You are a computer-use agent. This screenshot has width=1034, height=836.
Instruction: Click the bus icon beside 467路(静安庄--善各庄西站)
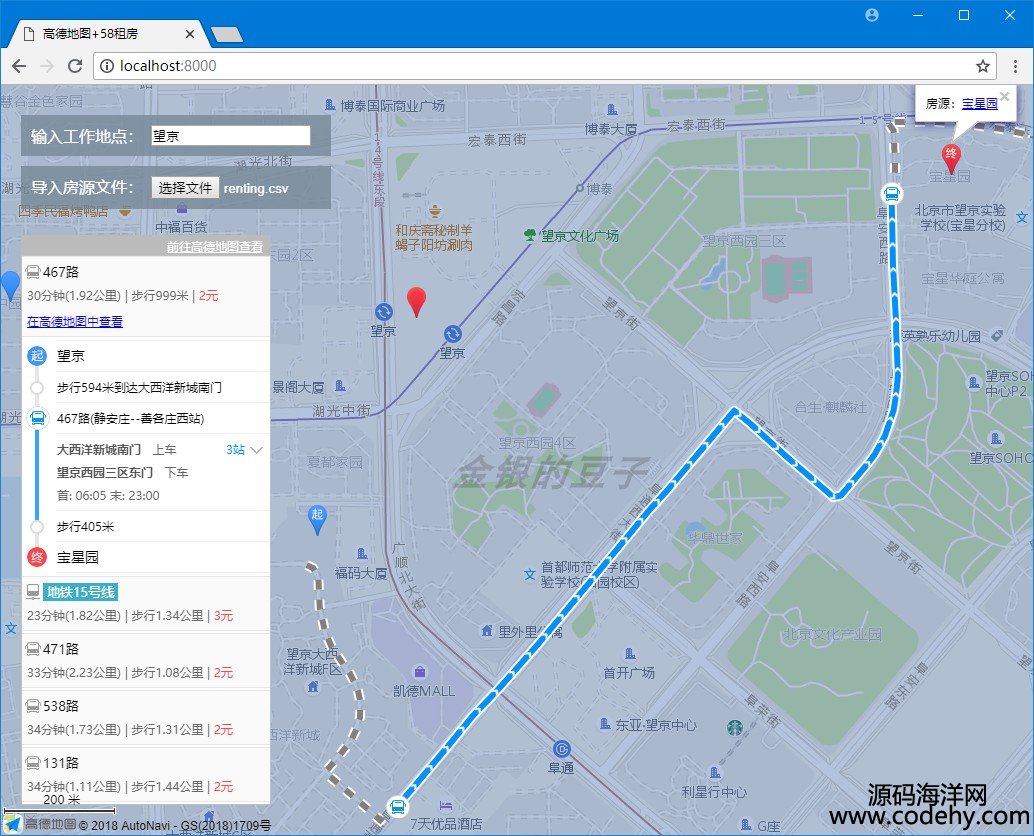pos(38,418)
